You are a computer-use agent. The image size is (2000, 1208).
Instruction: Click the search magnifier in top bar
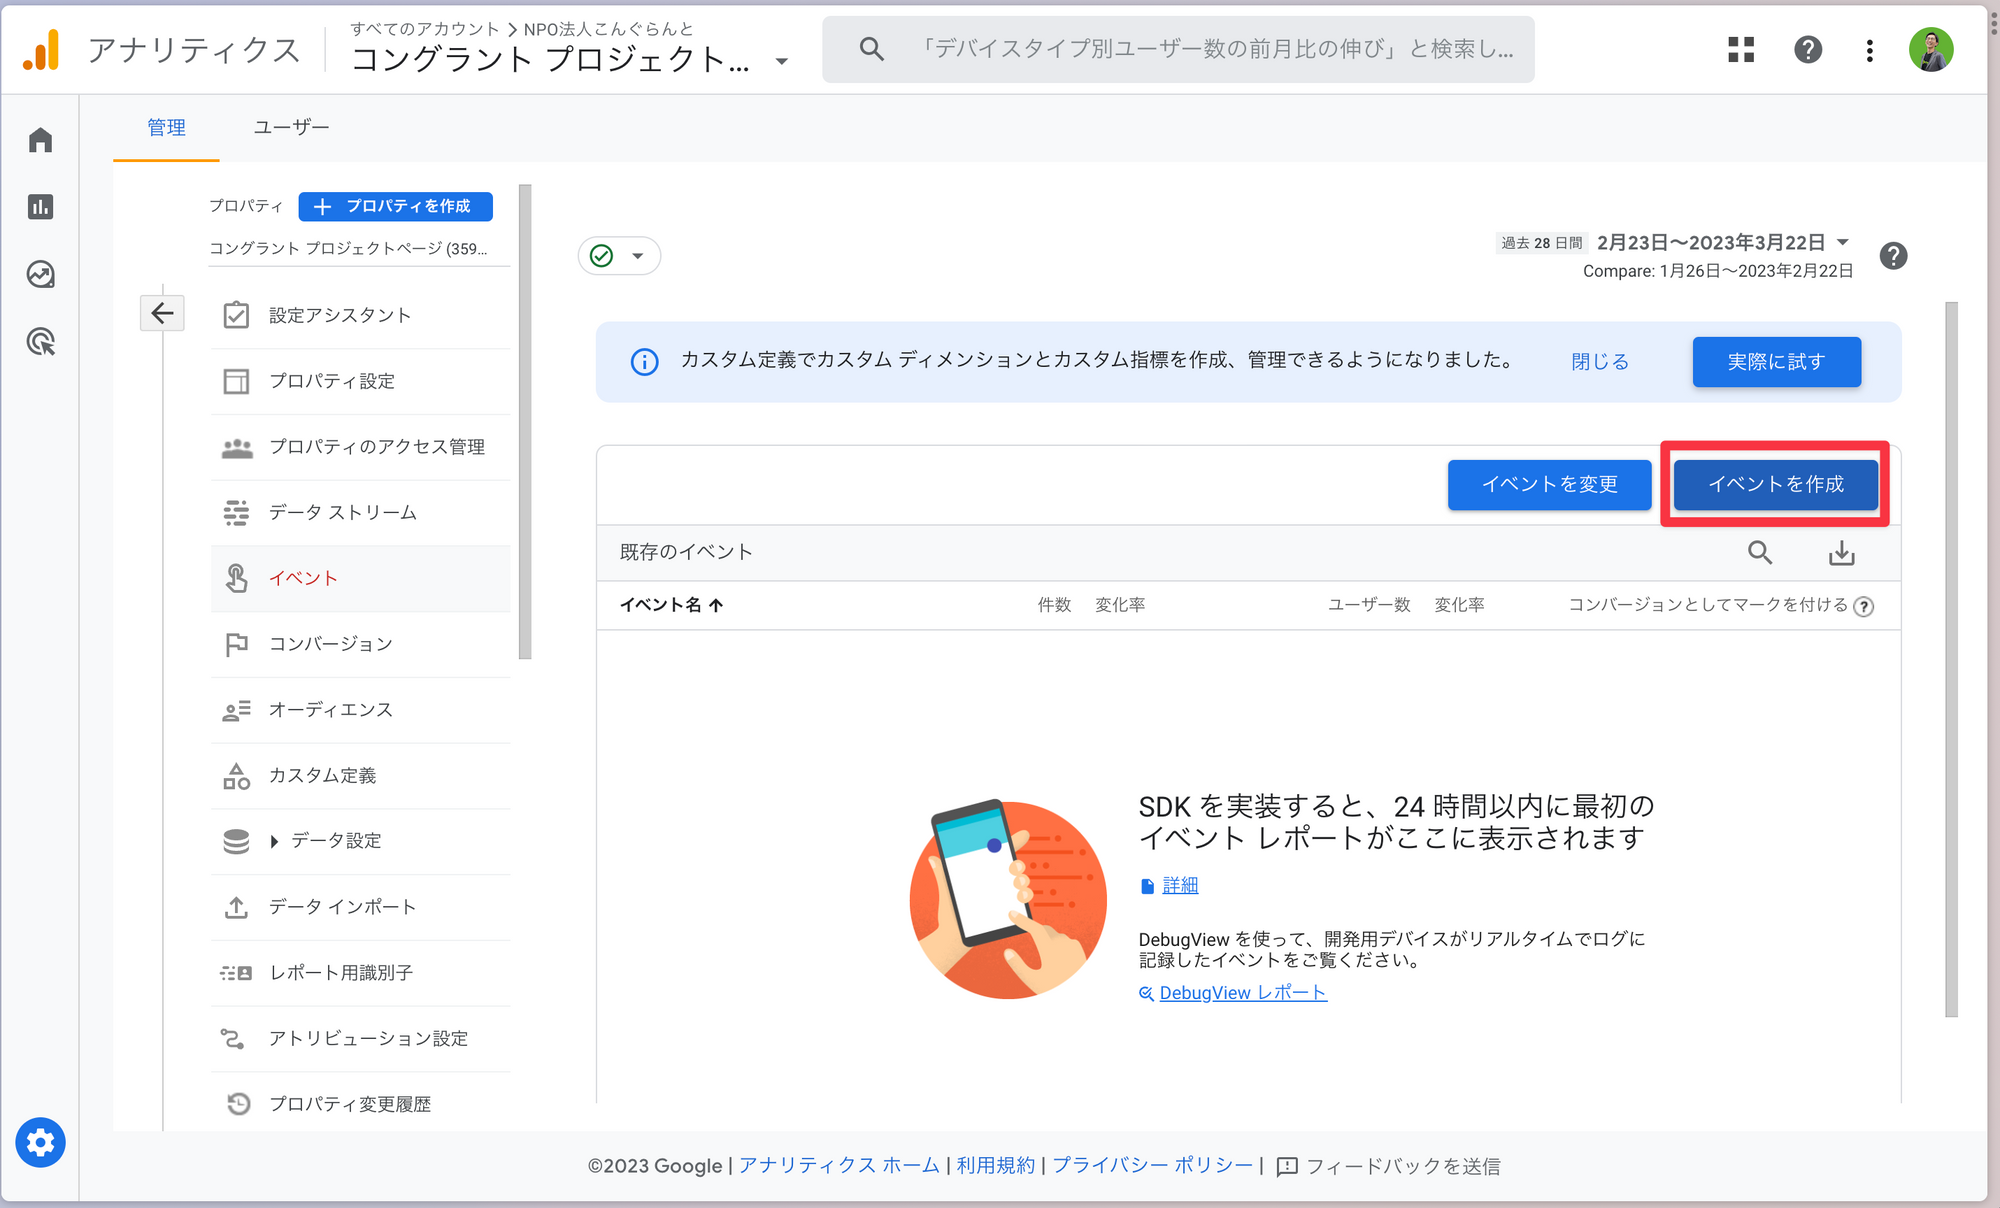point(872,49)
